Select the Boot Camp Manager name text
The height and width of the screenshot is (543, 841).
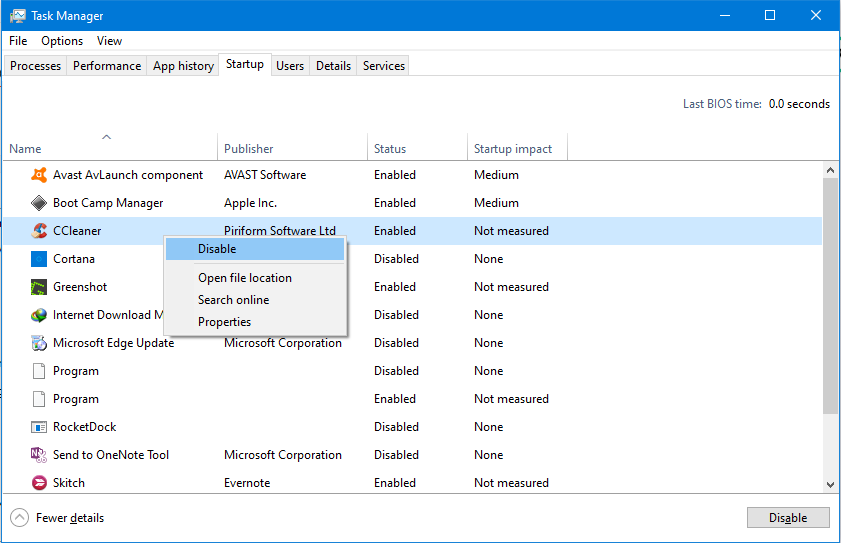[x=108, y=203]
